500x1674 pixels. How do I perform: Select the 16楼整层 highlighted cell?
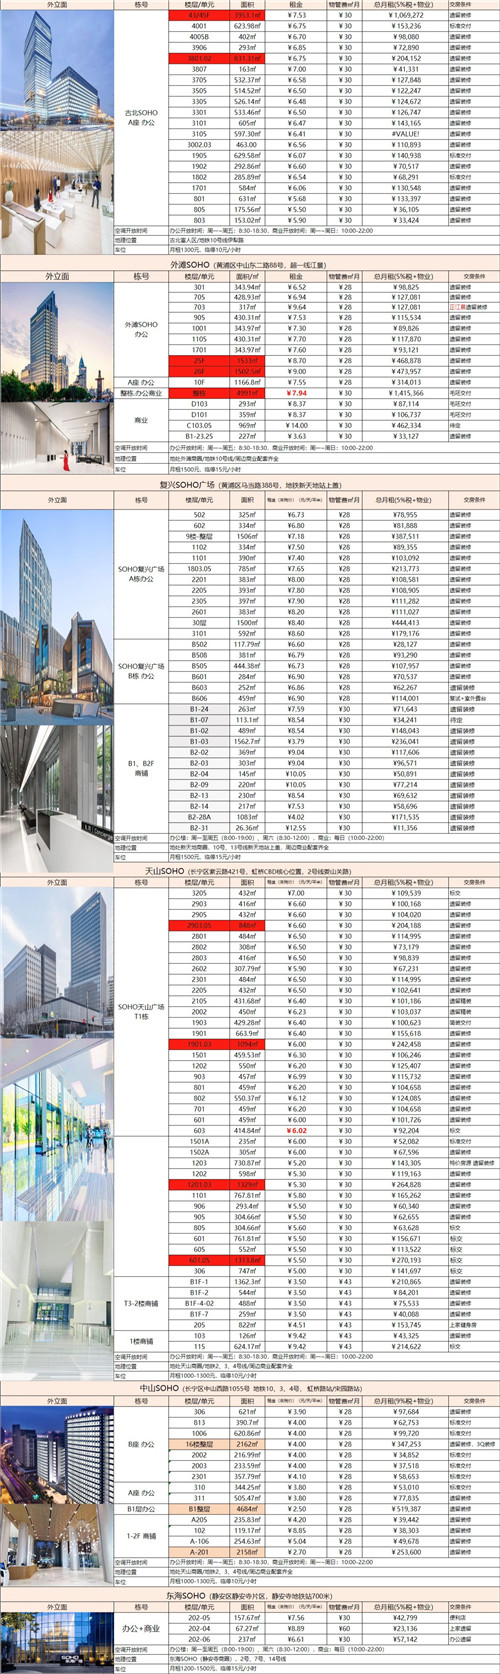click(x=199, y=1444)
